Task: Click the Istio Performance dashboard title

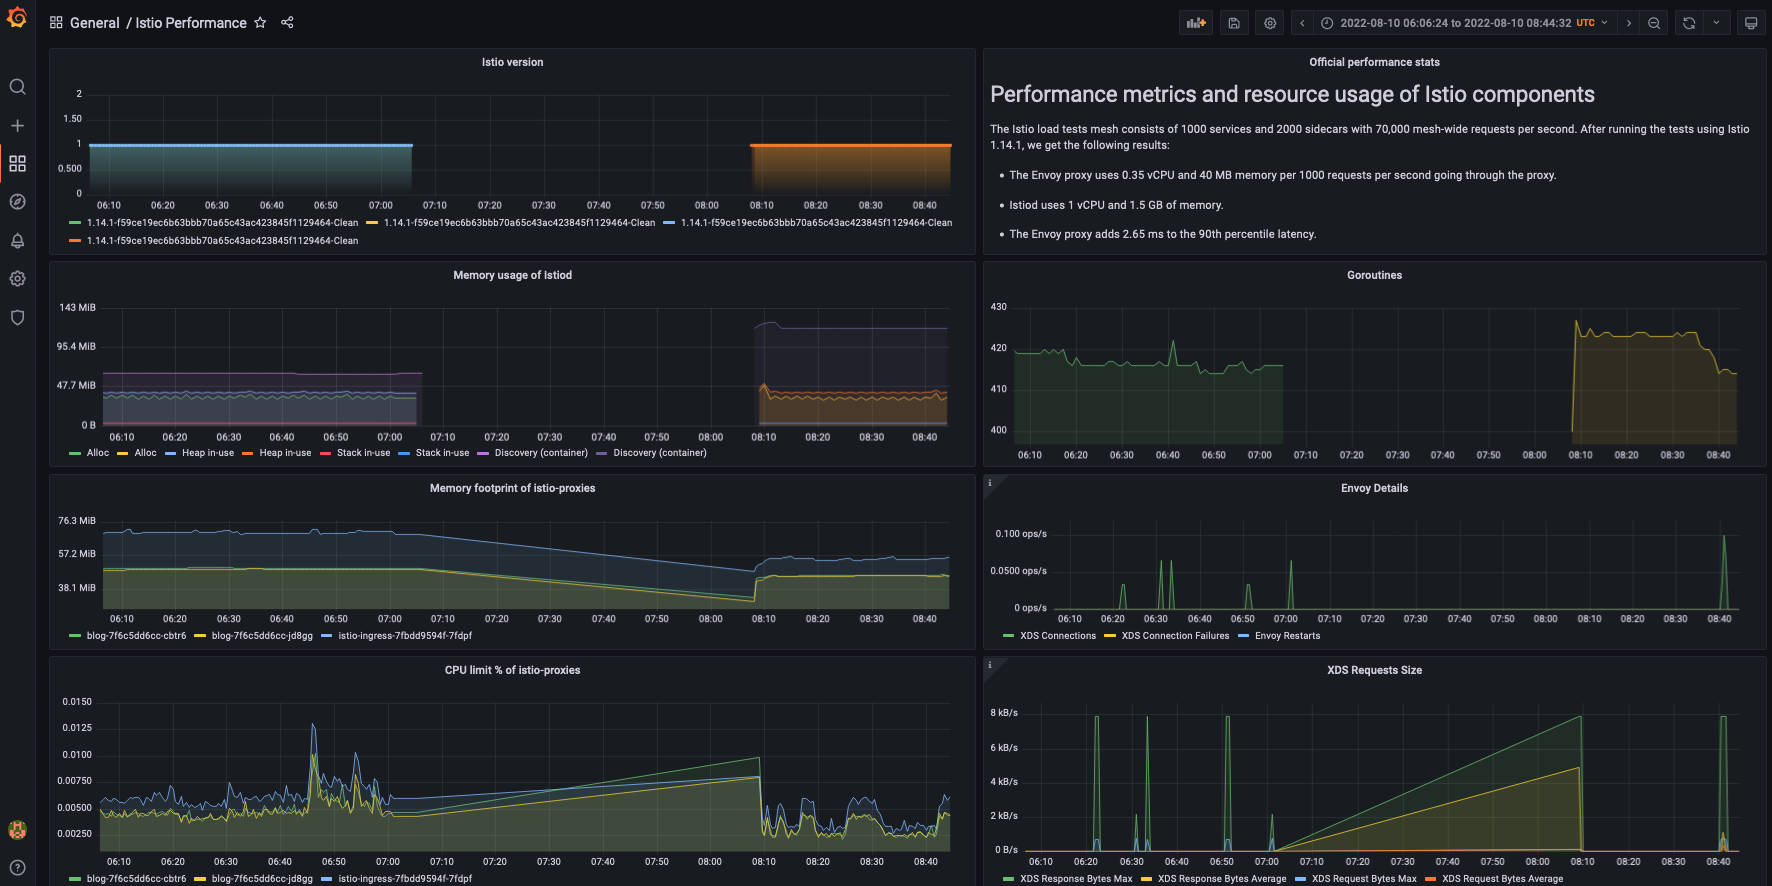Action: (x=191, y=23)
